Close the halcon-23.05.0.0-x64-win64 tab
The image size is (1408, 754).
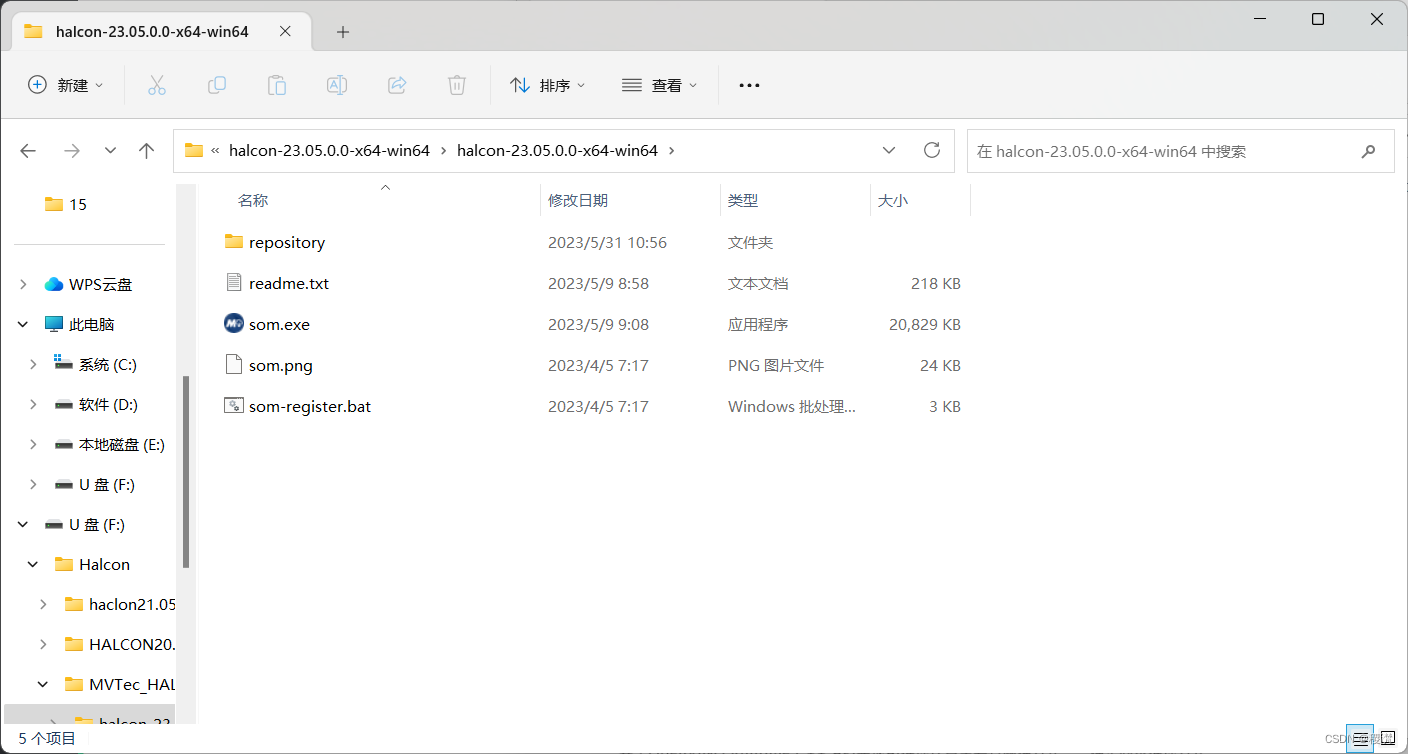tap(285, 31)
